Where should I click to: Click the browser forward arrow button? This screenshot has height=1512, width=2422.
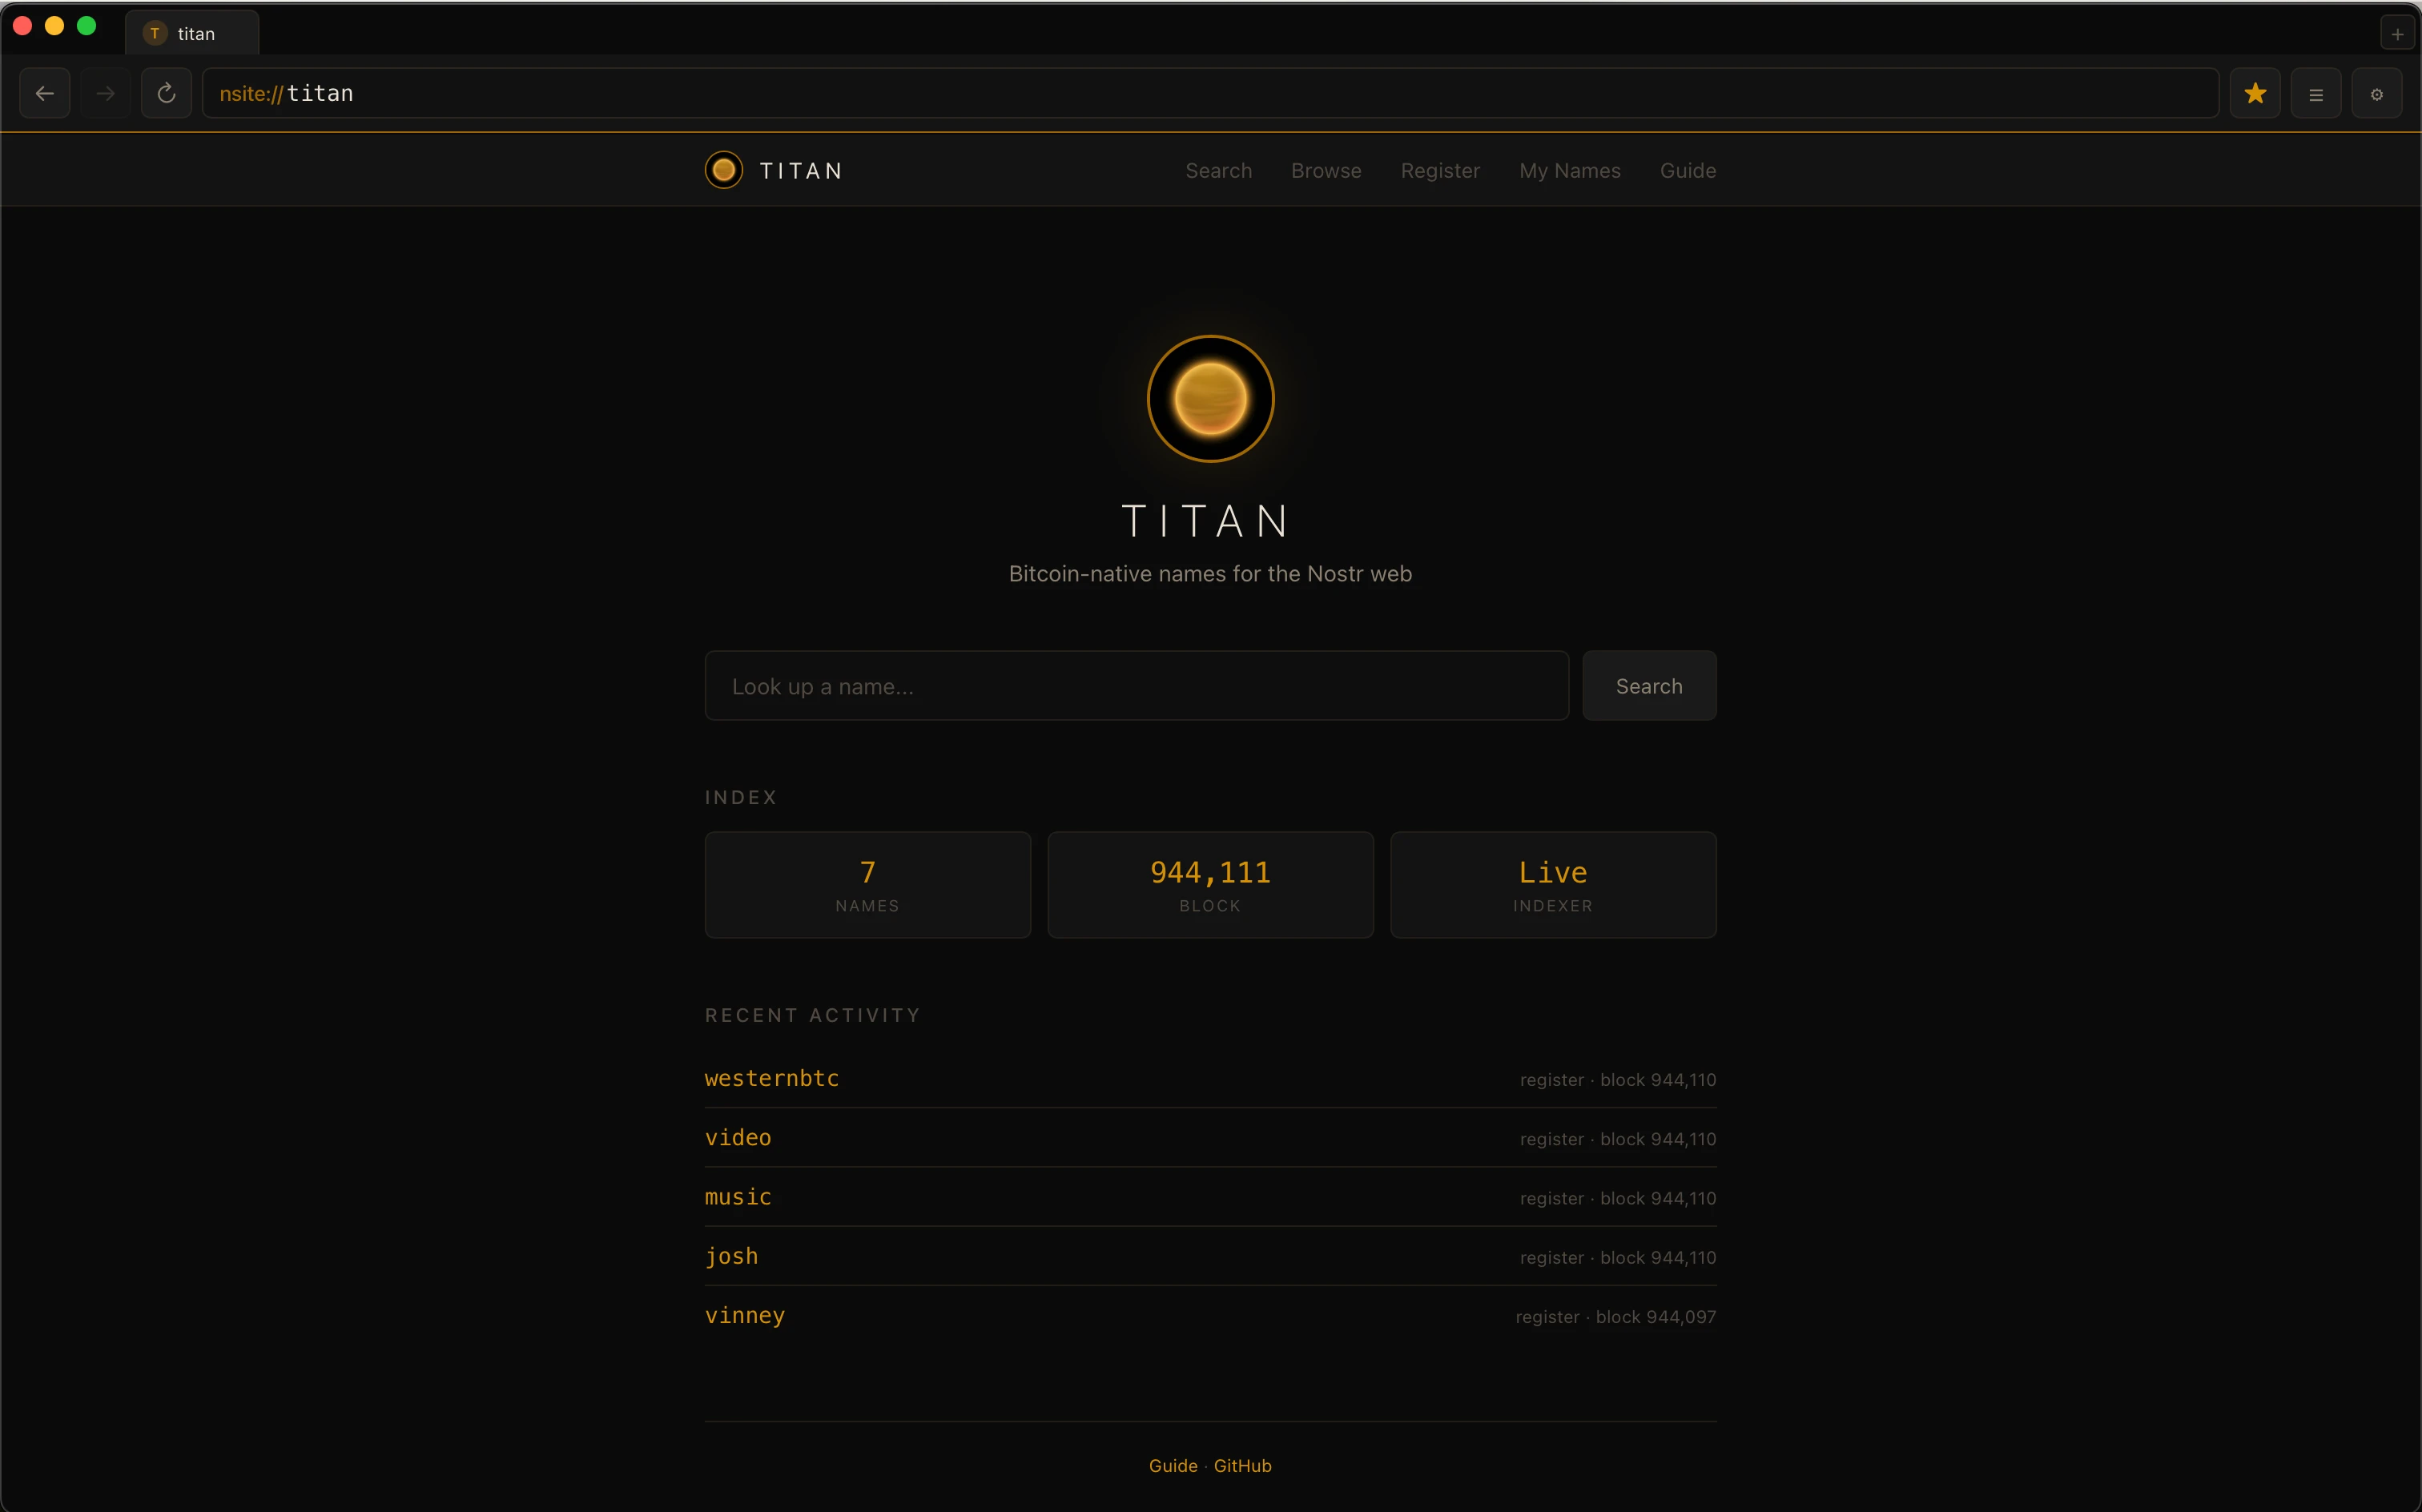tap(105, 93)
